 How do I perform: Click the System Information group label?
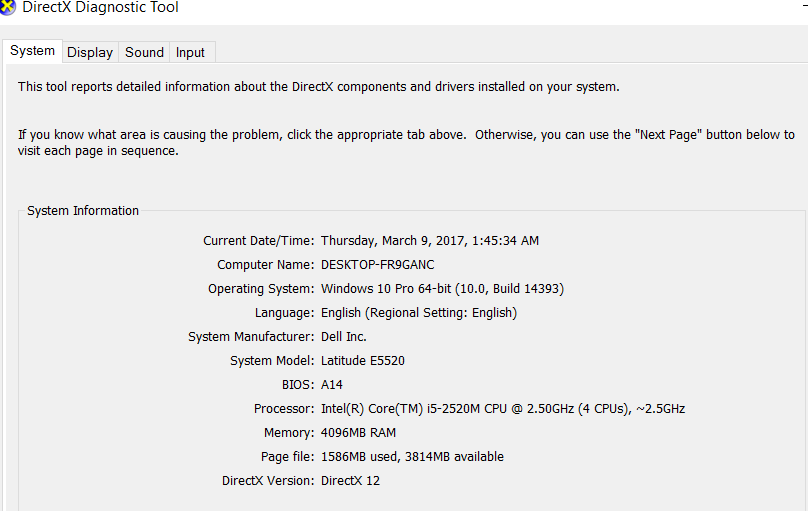click(x=83, y=211)
